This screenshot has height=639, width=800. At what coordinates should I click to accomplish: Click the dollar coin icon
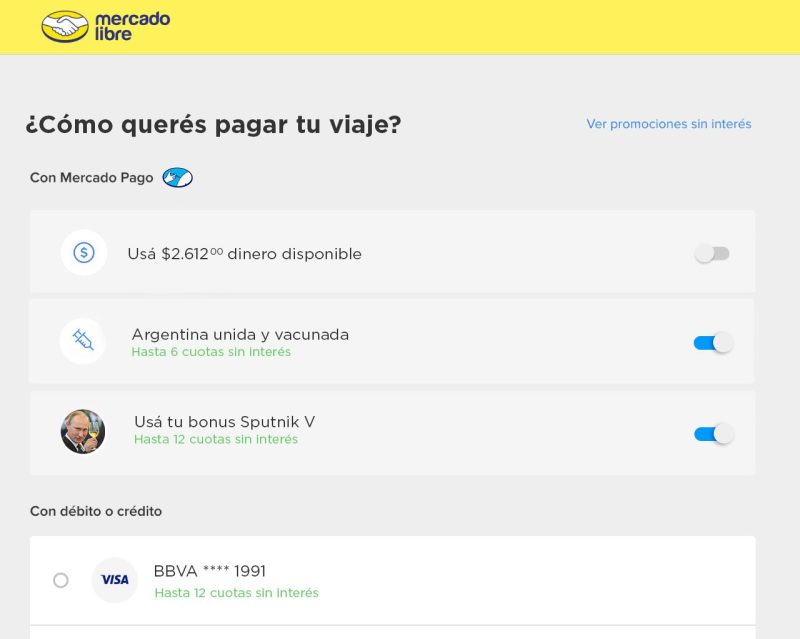tap(84, 253)
